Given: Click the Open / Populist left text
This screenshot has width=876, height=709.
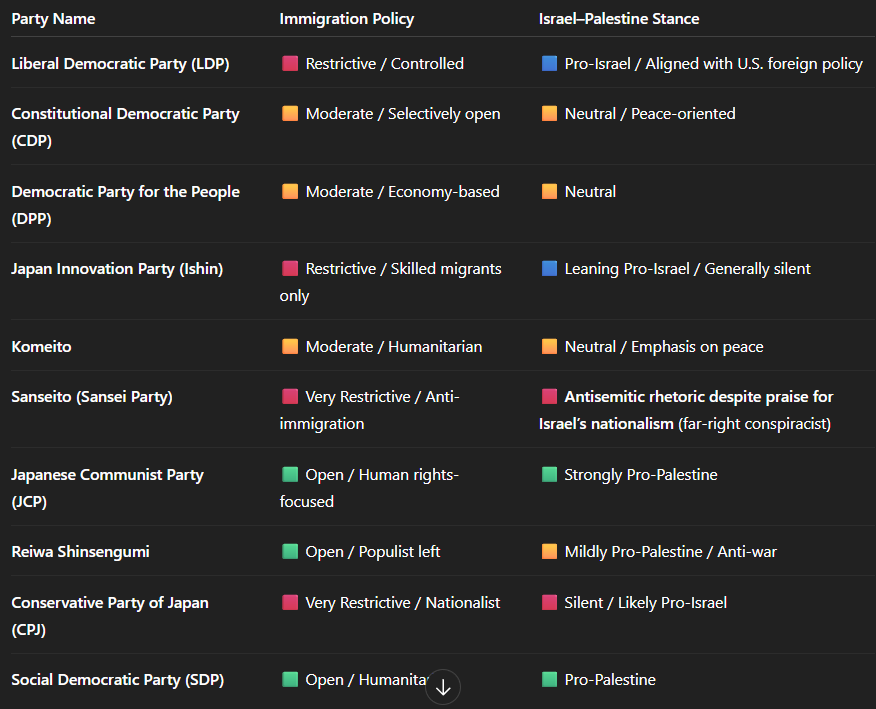Looking at the screenshot, I should coord(373,552).
